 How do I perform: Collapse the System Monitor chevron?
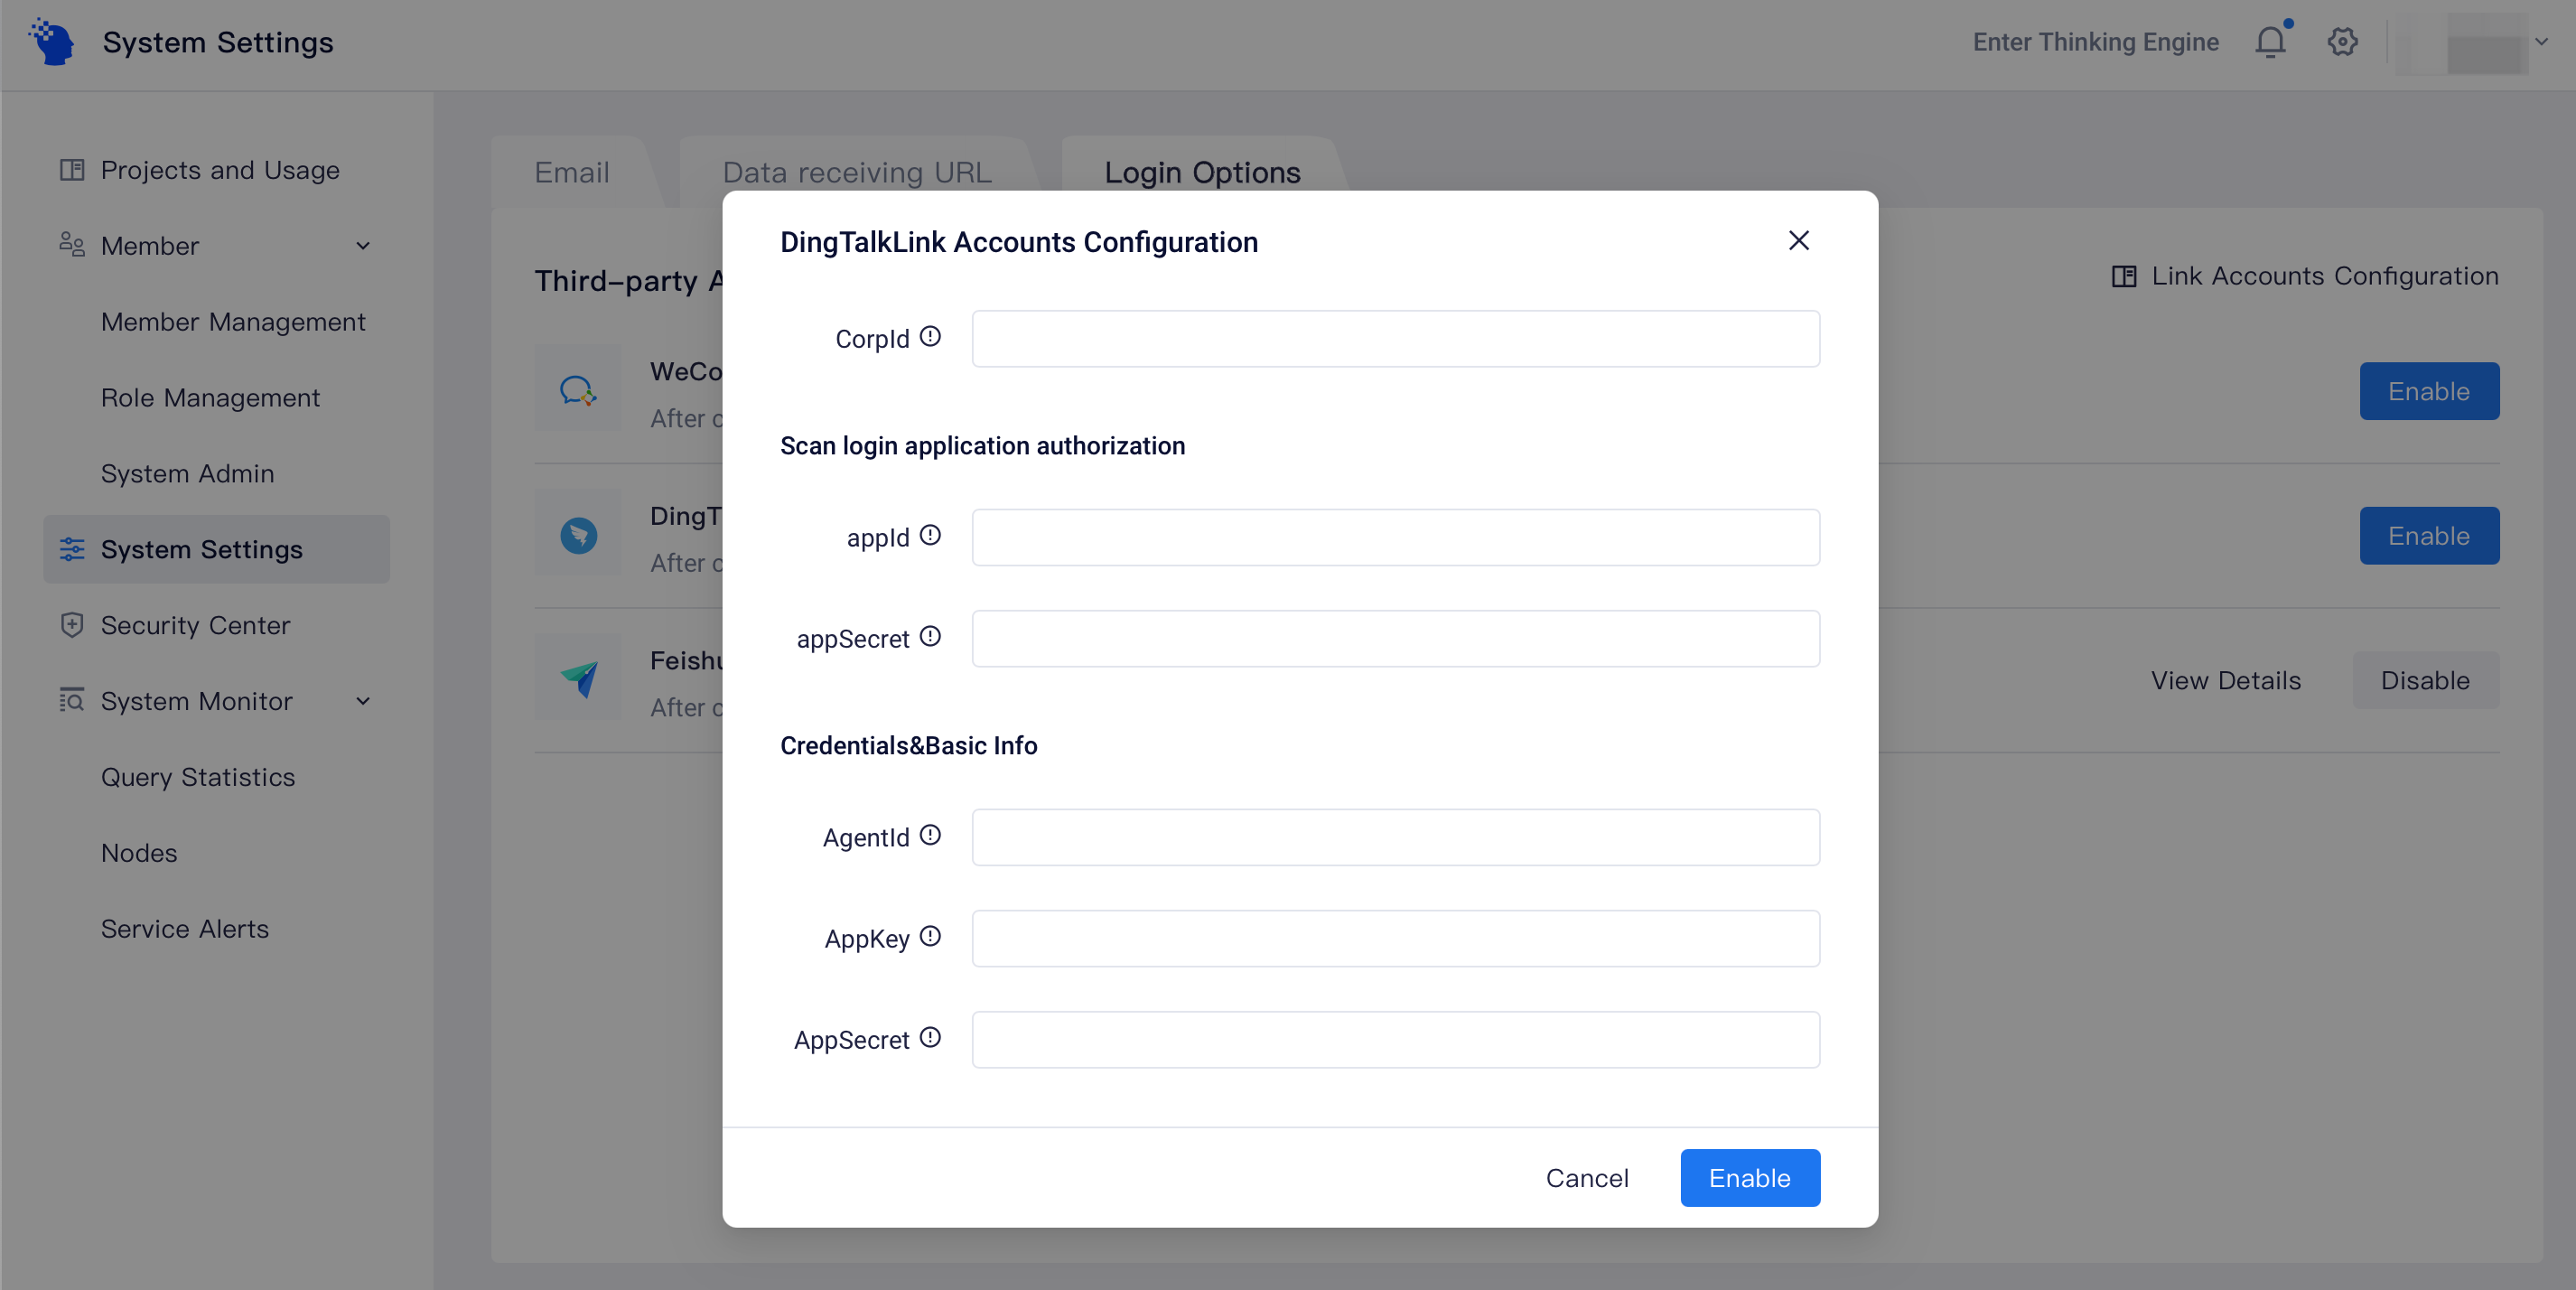point(363,702)
